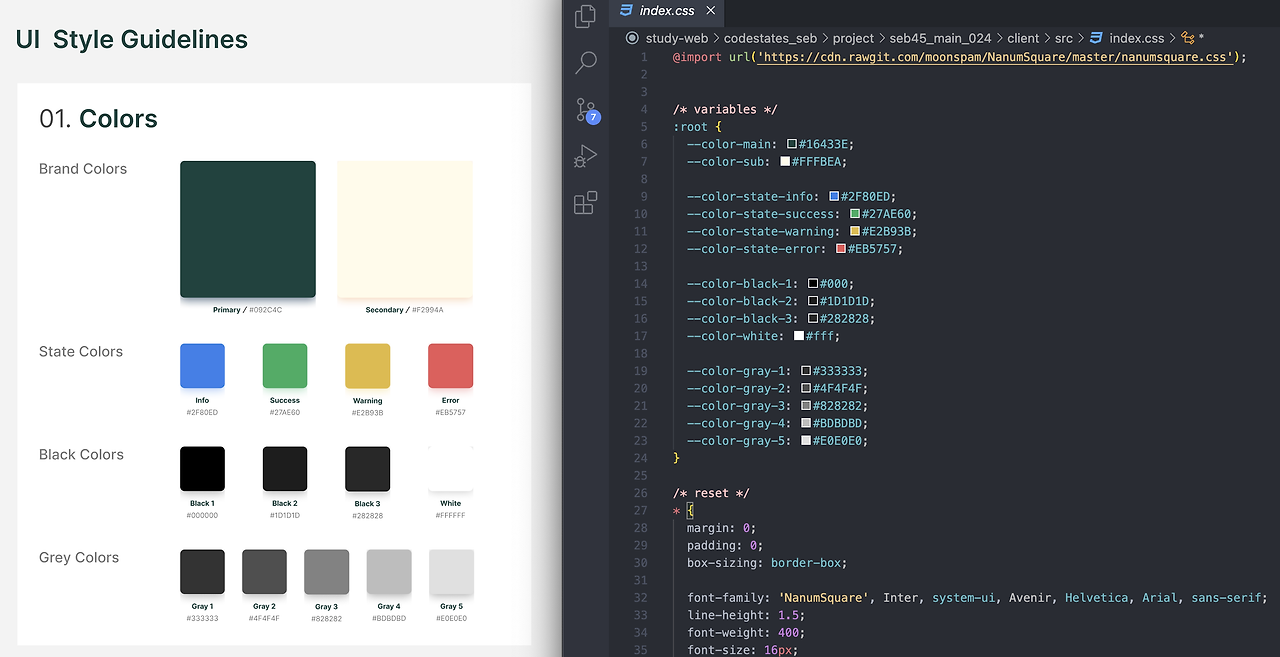Click the Grey Colors row label
Image resolution: width=1280 pixels, height=657 pixels.
[79, 558]
